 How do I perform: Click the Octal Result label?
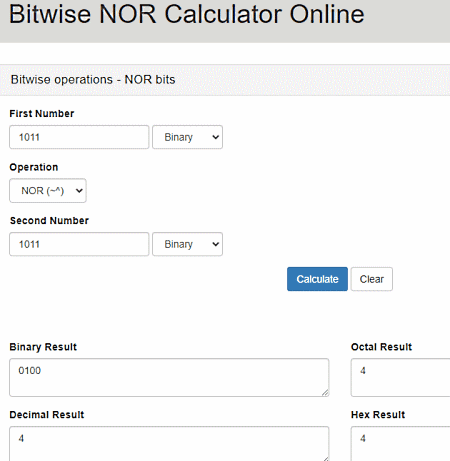point(382,347)
